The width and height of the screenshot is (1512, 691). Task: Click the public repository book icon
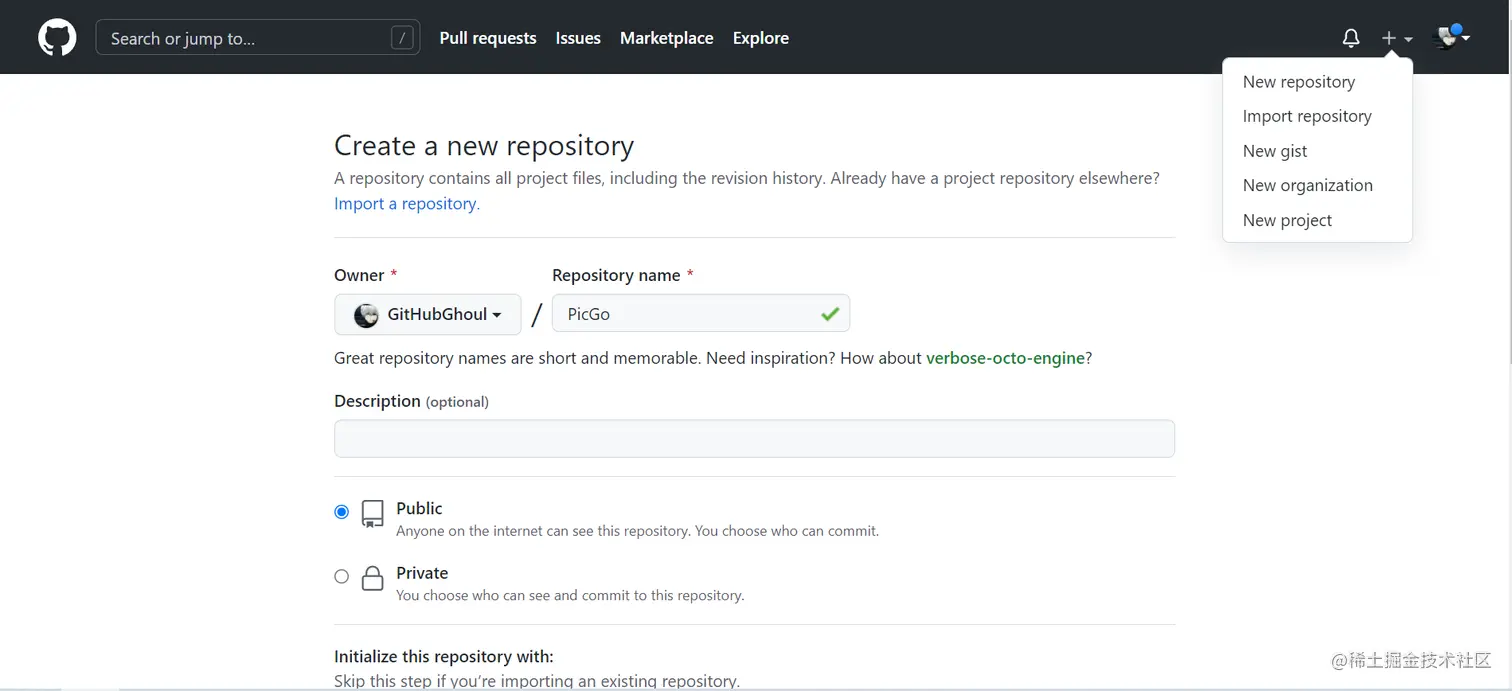[x=372, y=514]
